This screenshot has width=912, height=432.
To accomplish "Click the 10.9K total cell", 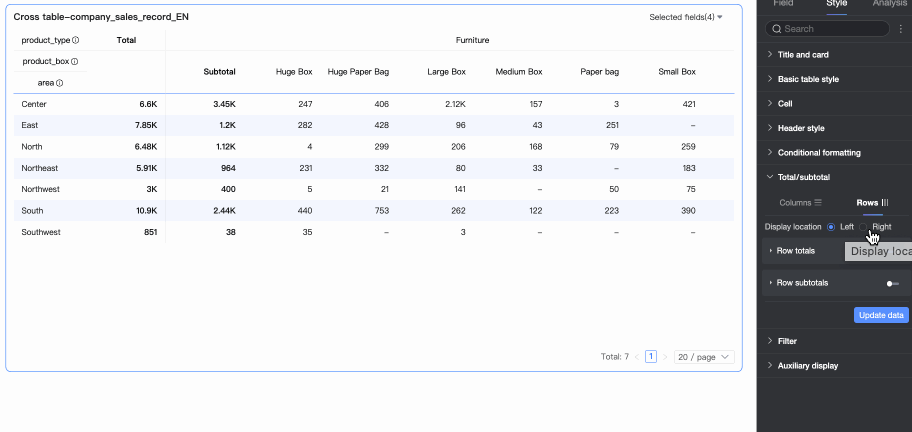I will click(147, 210).
